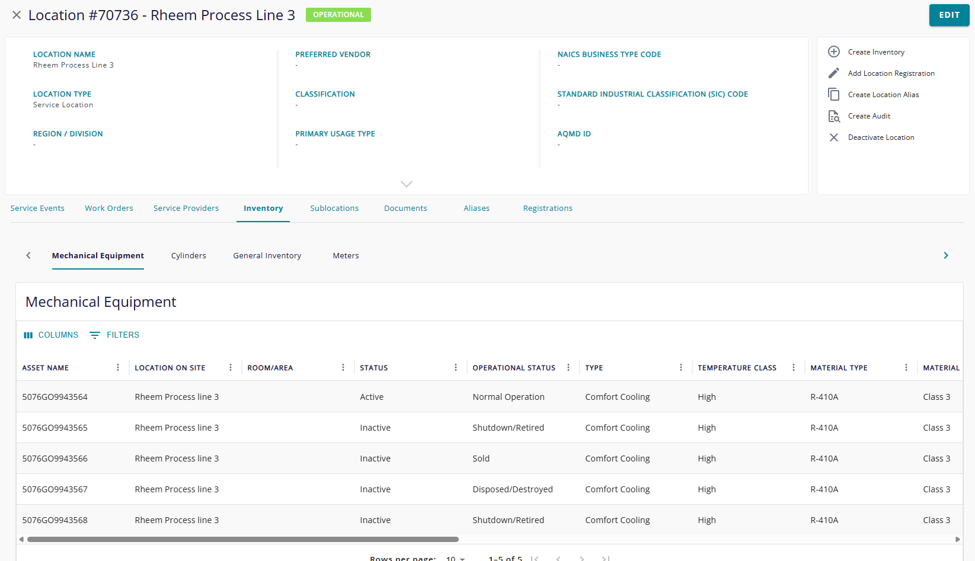Screen dimensions: 975x561
Task: Choose the Create Location Alias action
Action: [883, 95]
